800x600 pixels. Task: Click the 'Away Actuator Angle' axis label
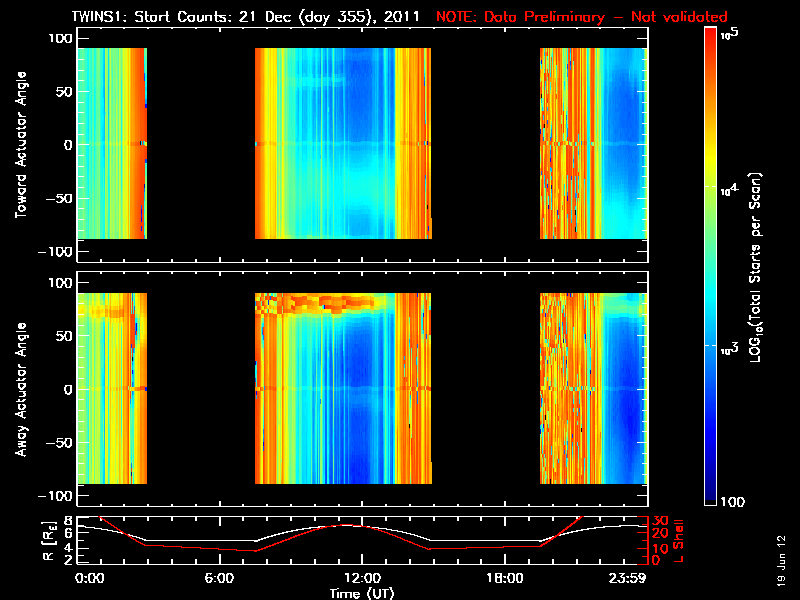[x=19, y=388]
